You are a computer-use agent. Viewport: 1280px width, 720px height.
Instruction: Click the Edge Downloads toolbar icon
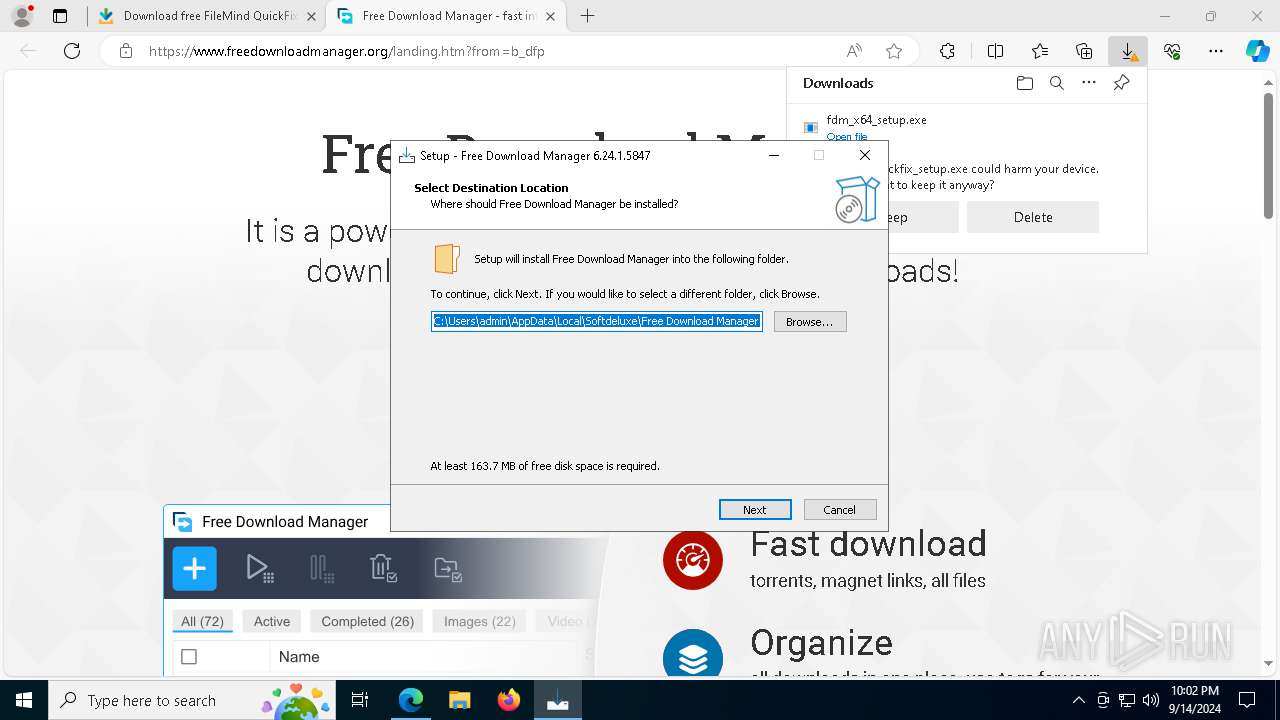click(x=1128, y=51)
